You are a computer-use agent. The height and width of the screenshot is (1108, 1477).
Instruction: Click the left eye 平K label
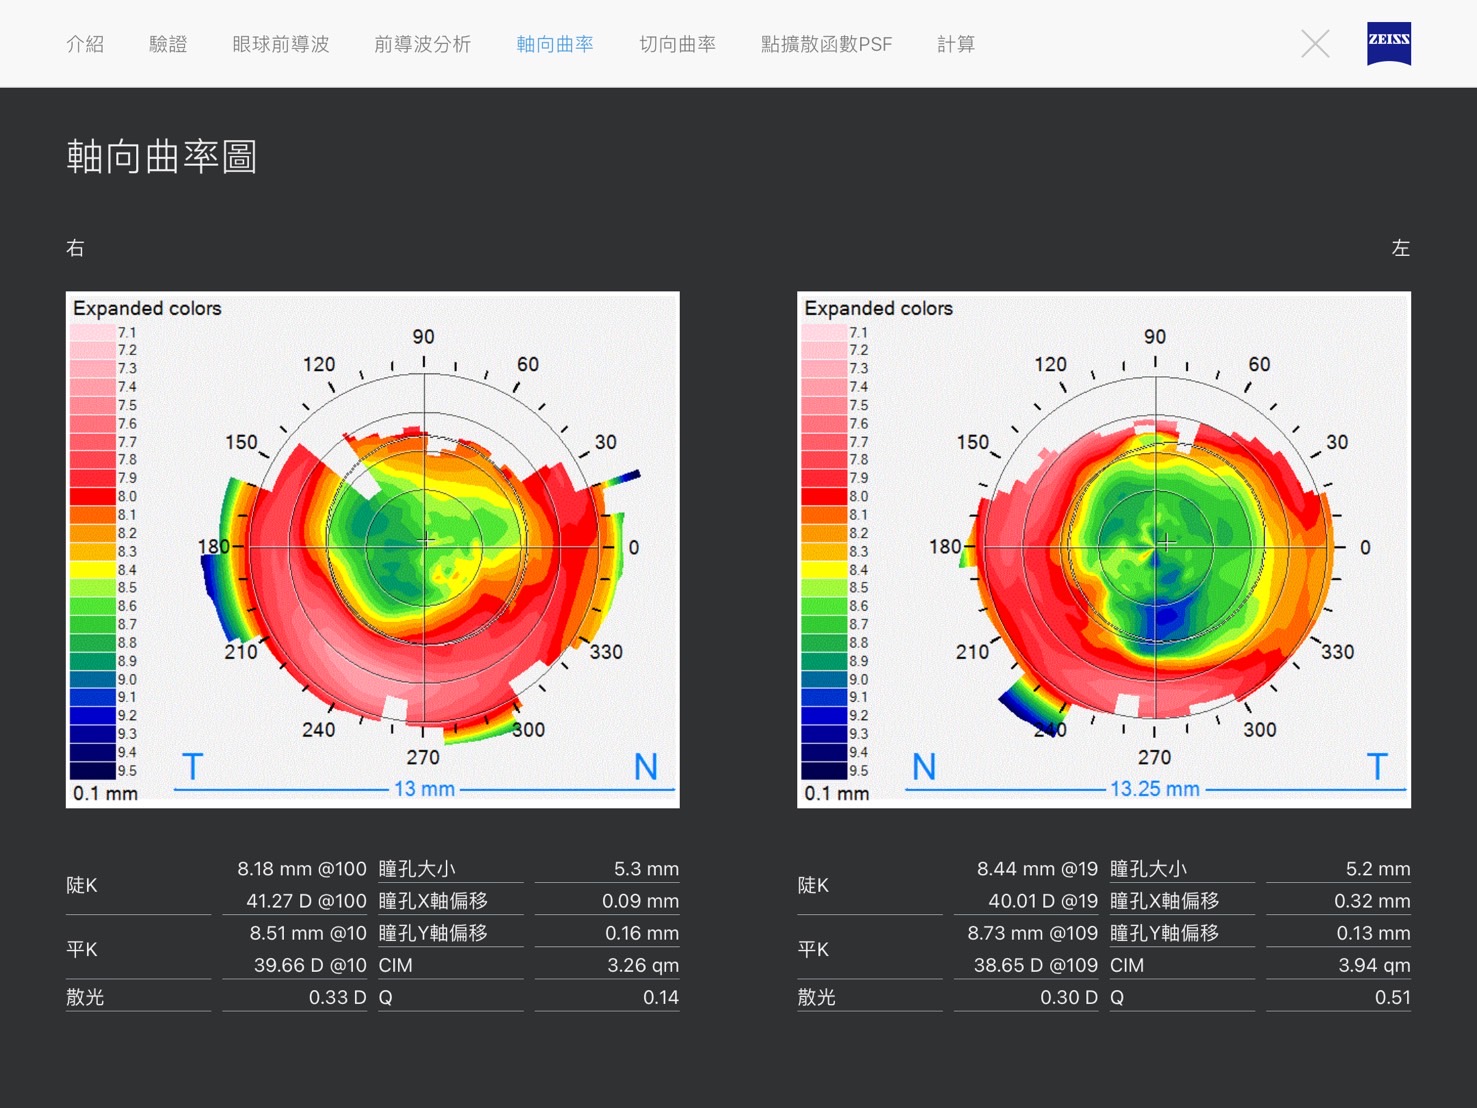[x=814, y=949]
